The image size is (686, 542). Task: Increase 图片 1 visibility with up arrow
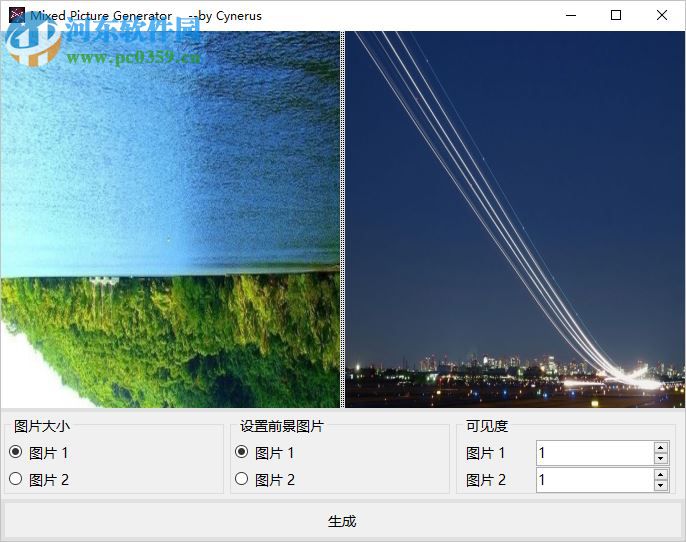[661, 448]
